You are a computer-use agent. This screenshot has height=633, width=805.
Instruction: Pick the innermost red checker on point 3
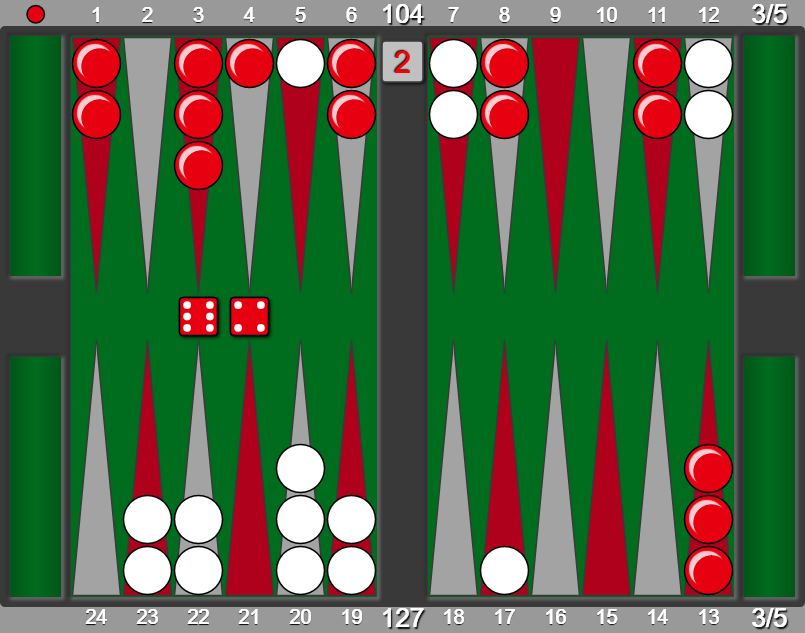pos(199,165)
